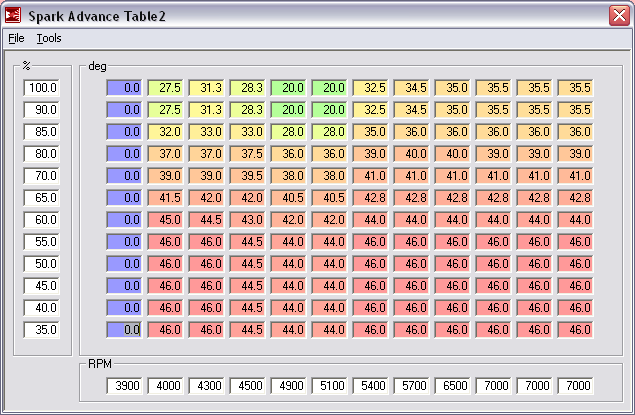This screenshot has height=415, width=635.
Task: Click the 35.0 percent load field
Action: click(x=42, y=330)
